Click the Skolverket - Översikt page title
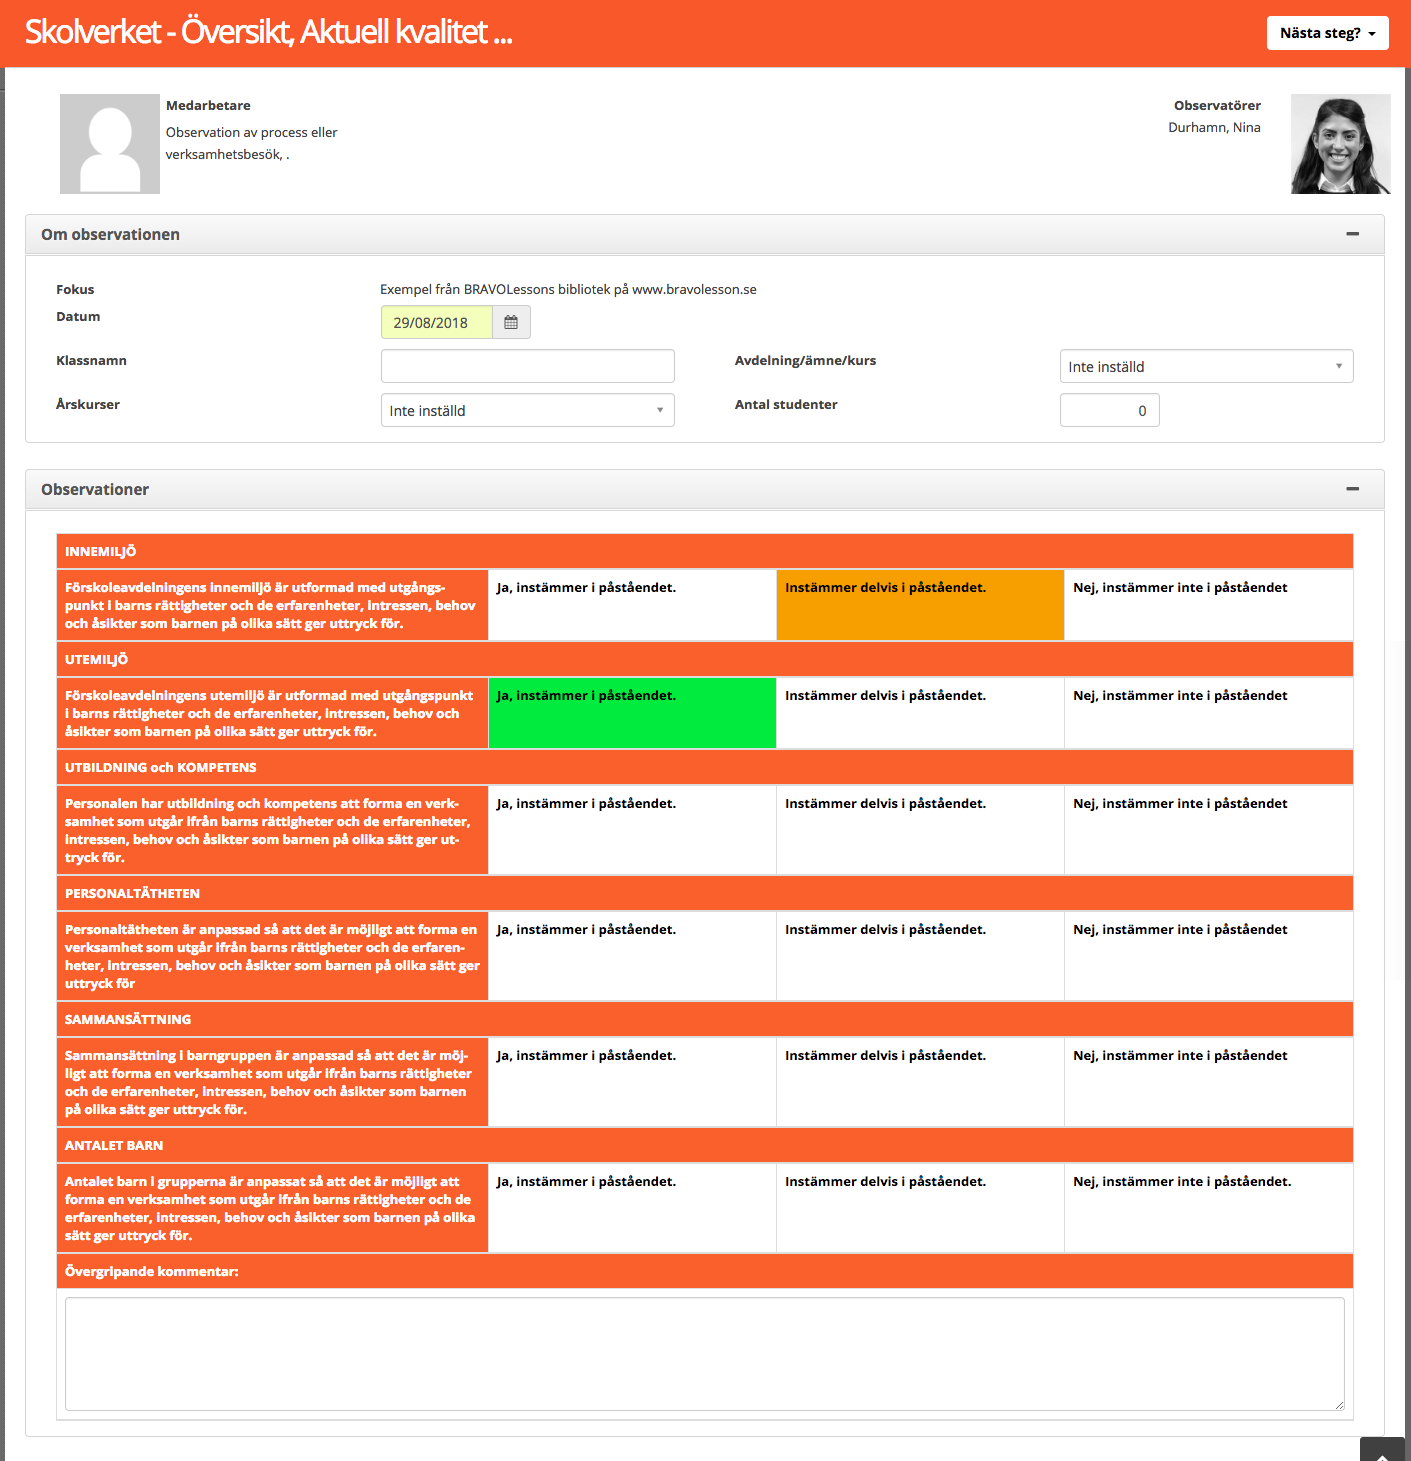The image size is (1411, 1461). [x=268, y=32]
